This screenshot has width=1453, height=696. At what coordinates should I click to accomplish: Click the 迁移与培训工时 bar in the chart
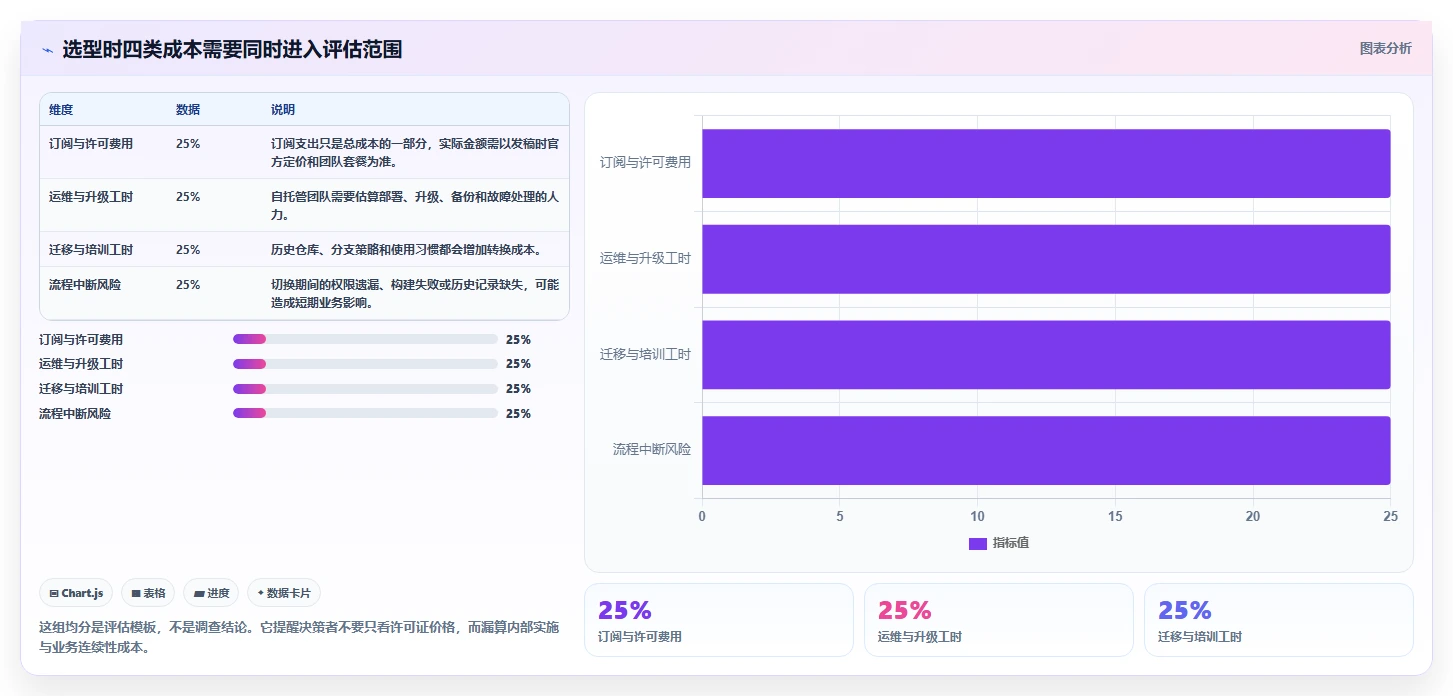pyautogui.click(x=1046, y=354)
